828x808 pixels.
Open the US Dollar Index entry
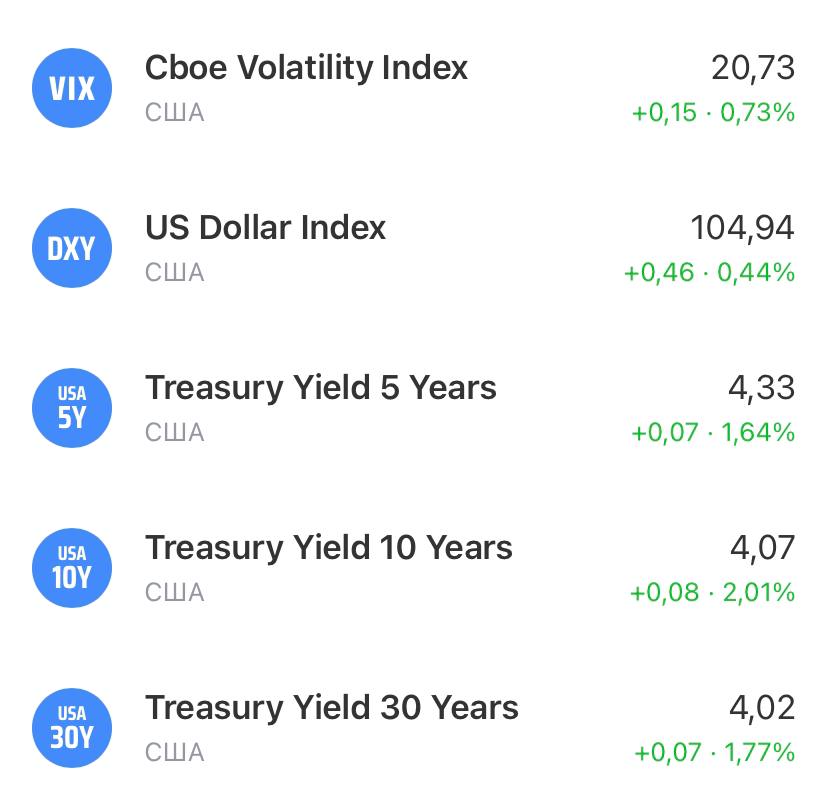tap(265, 228)
